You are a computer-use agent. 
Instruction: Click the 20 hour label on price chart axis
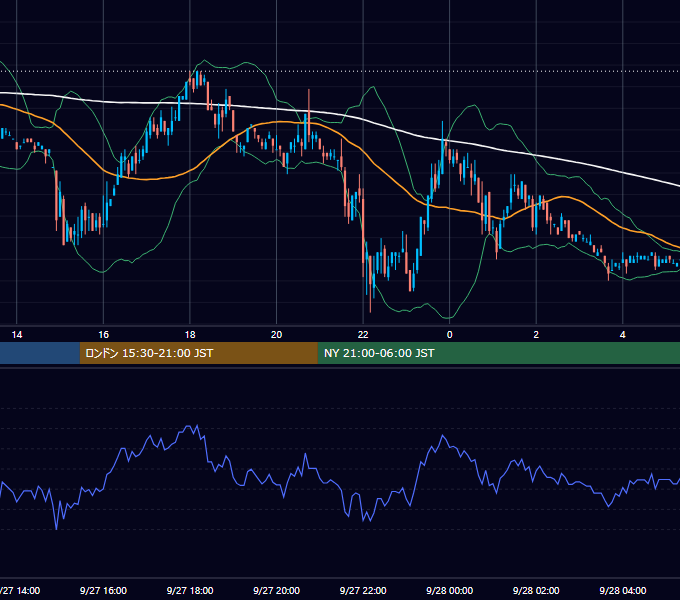tap(276, 335)
